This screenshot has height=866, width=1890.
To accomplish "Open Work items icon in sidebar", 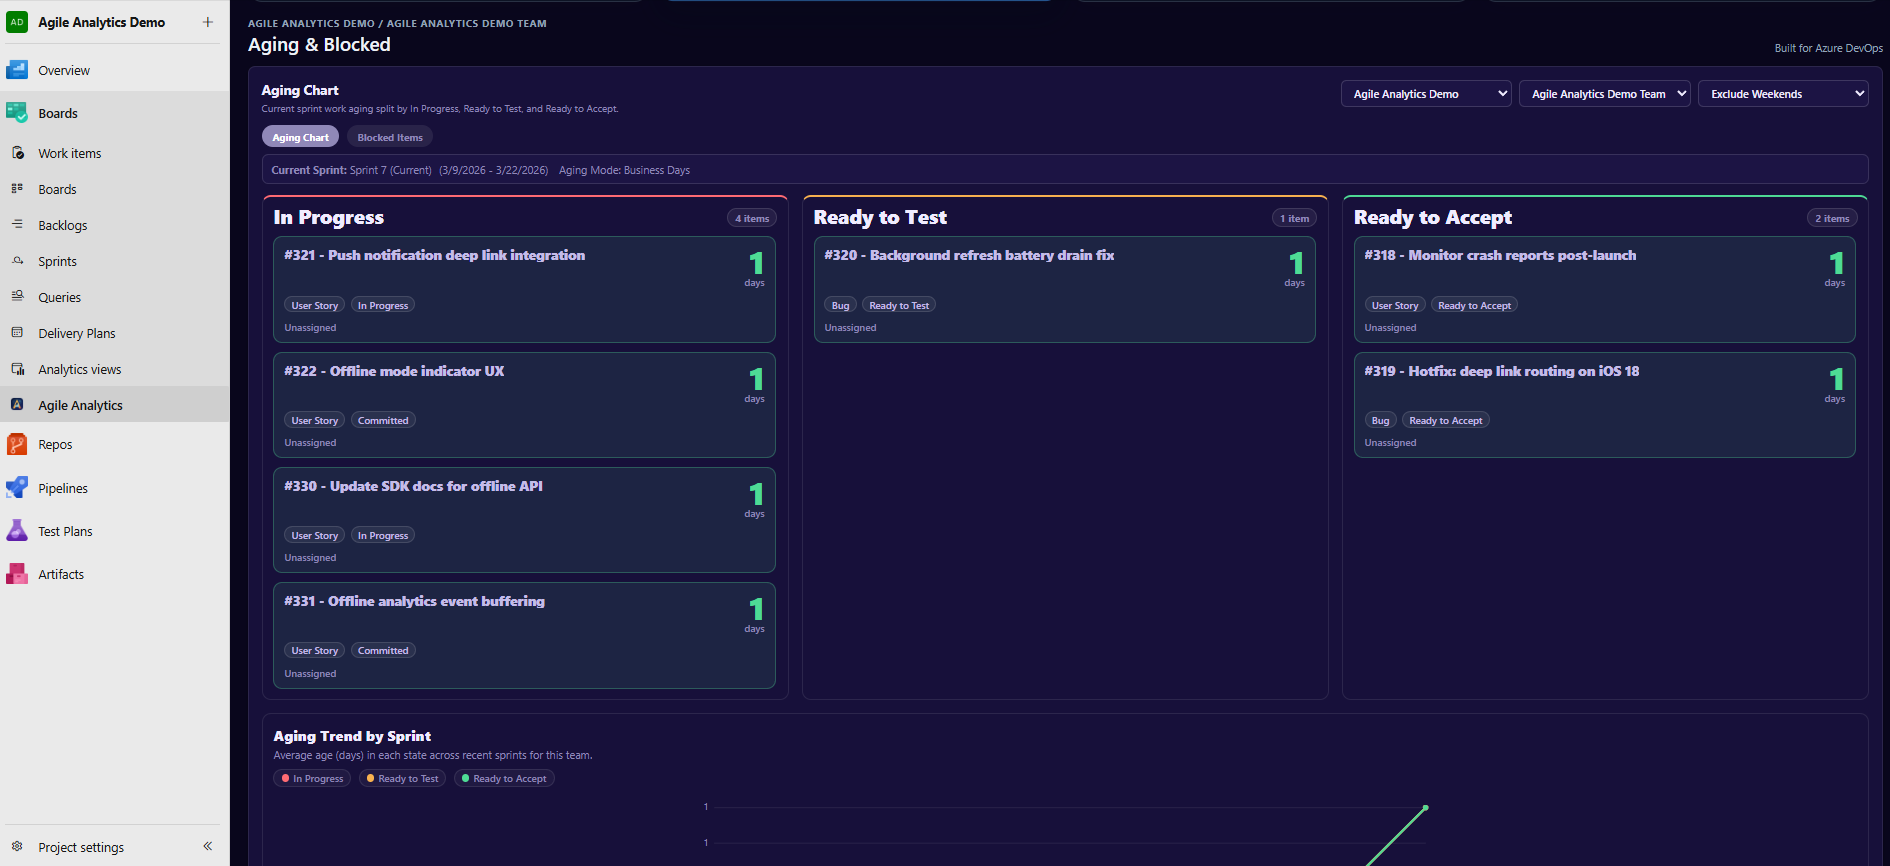I will click(x=17, y=153).
